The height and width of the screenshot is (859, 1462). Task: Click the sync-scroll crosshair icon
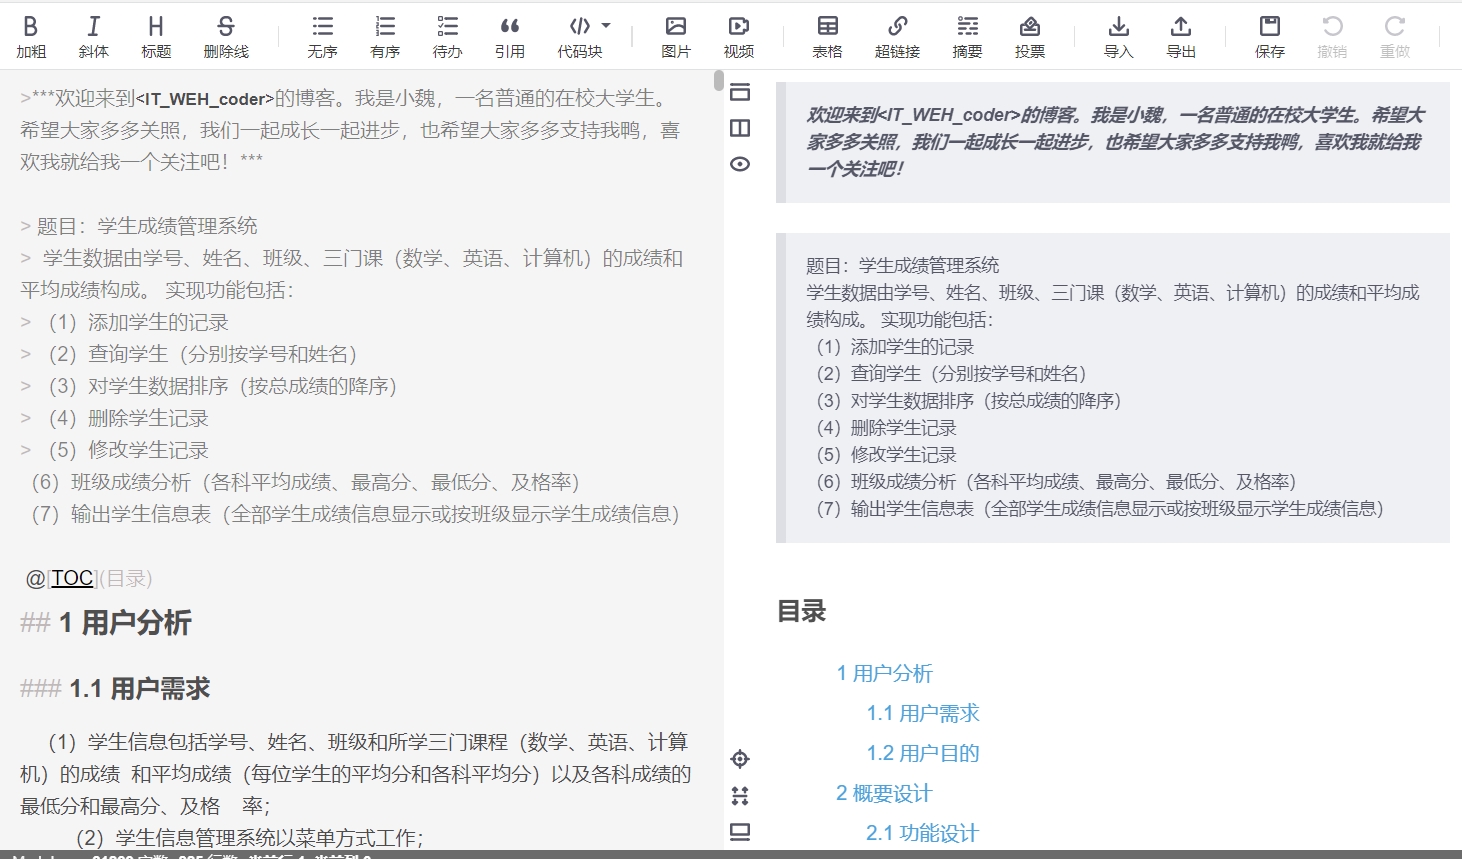point(740,759)
